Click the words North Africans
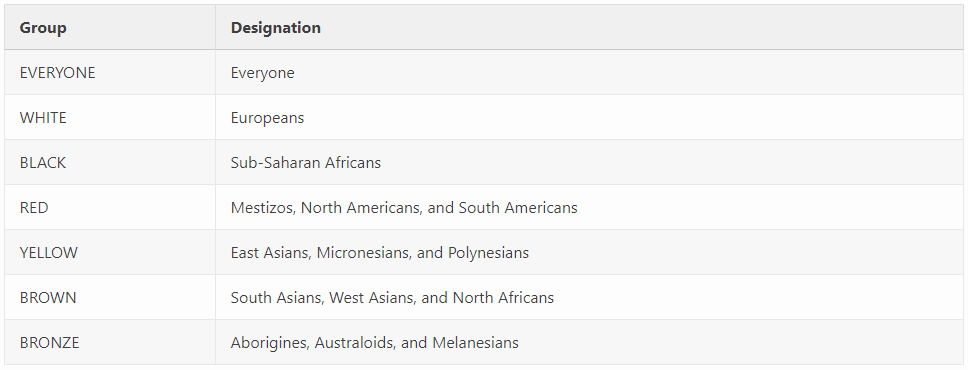The height and width of the screenshot is (370, 968). [503, 298]
